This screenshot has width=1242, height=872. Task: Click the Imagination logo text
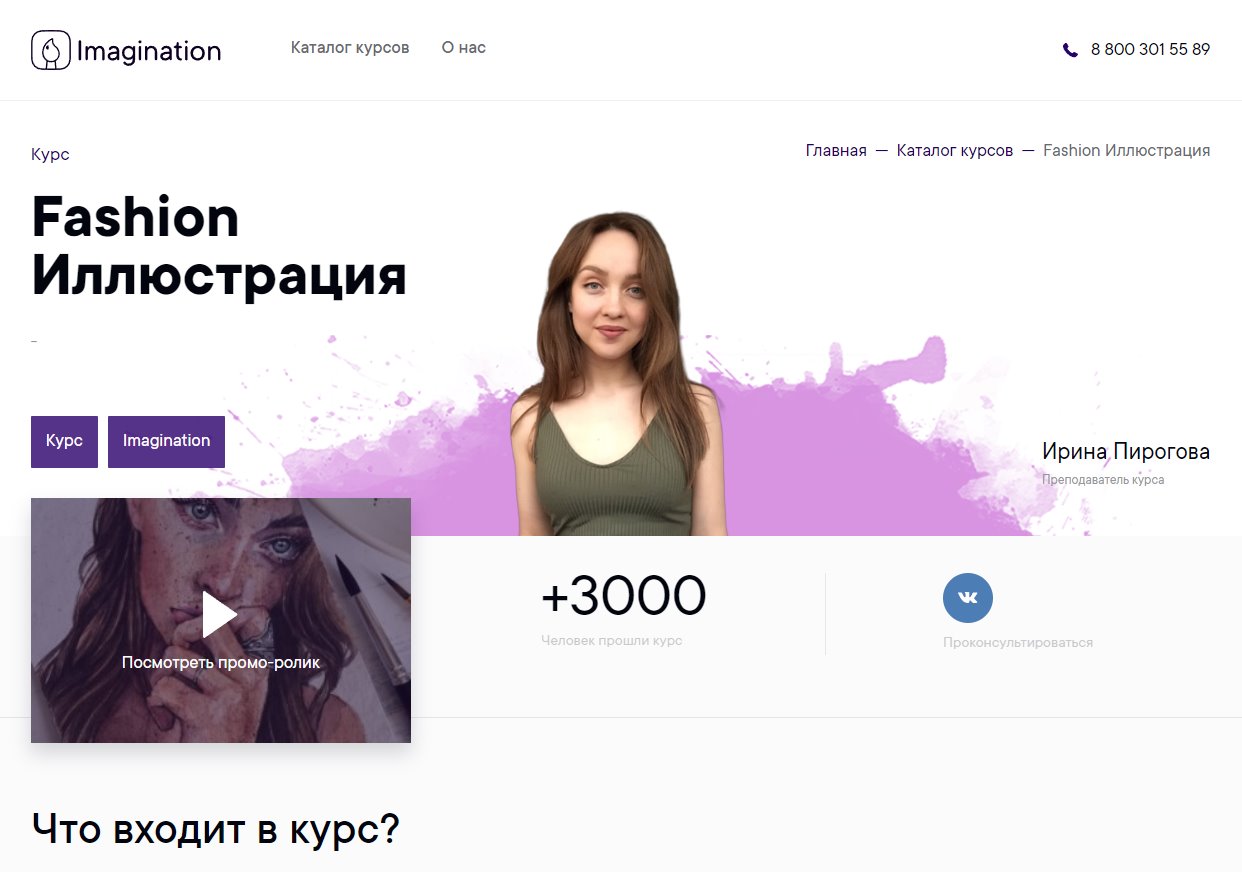[149, 51]
